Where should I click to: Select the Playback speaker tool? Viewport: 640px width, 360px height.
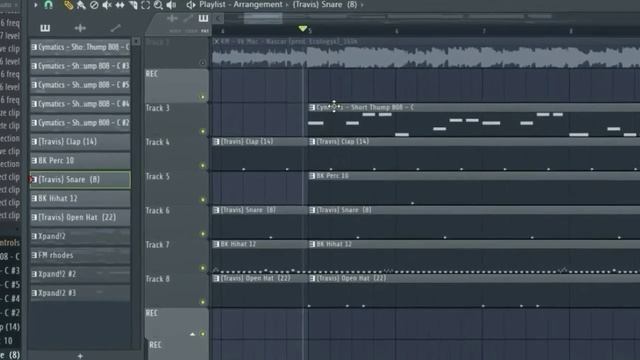[171, 5]
